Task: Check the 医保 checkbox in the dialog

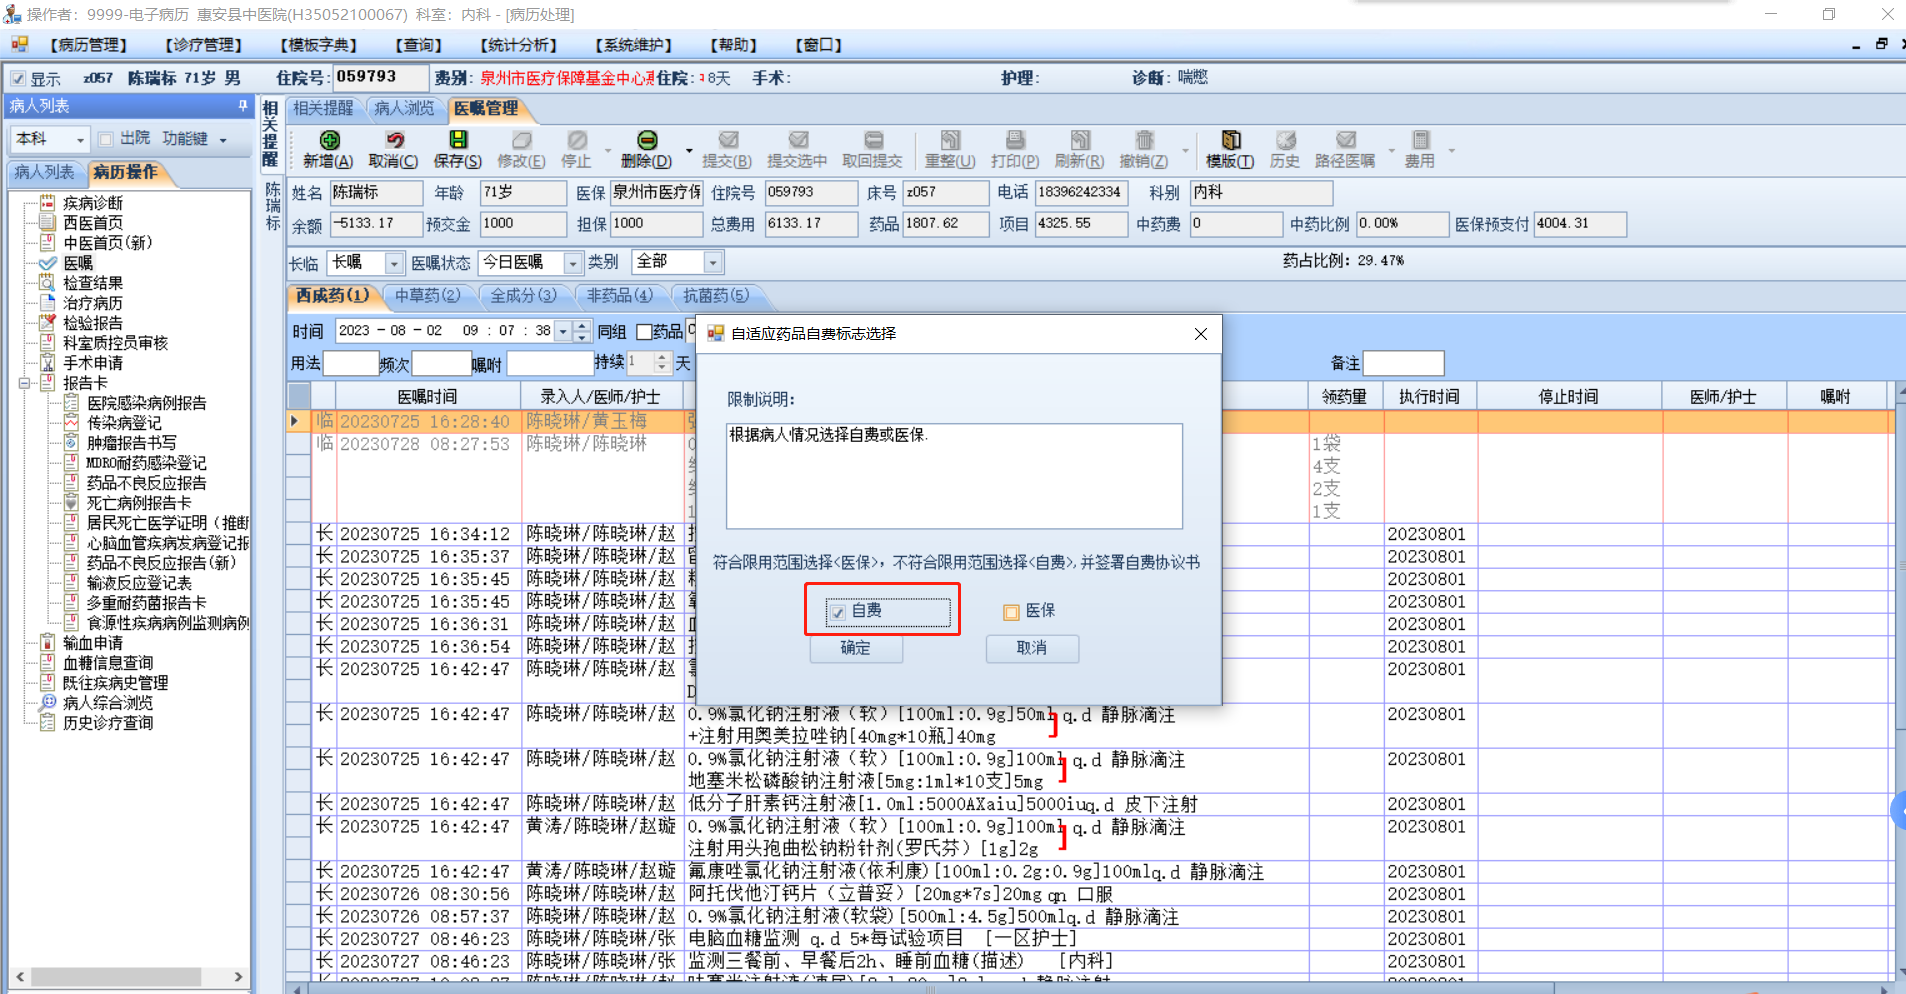Action: click(x=1011, y=612)
